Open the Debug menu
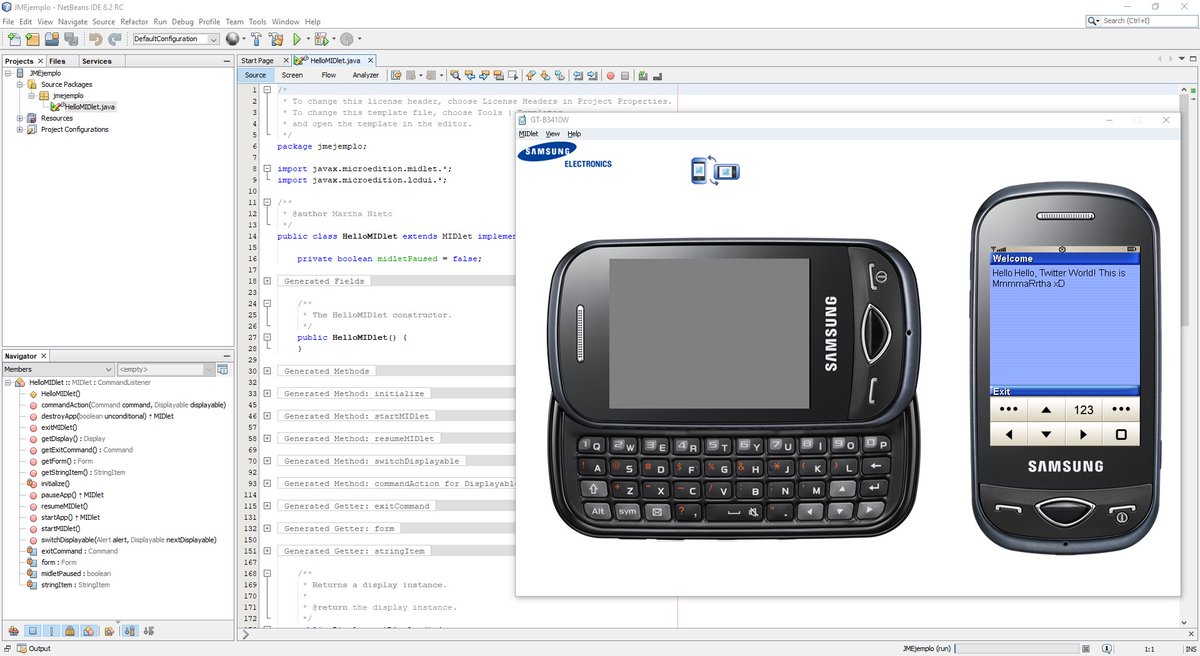Image resolution: width=1200 pixels, height=656 pixels. pyautogui.click(x=183, y=21)
